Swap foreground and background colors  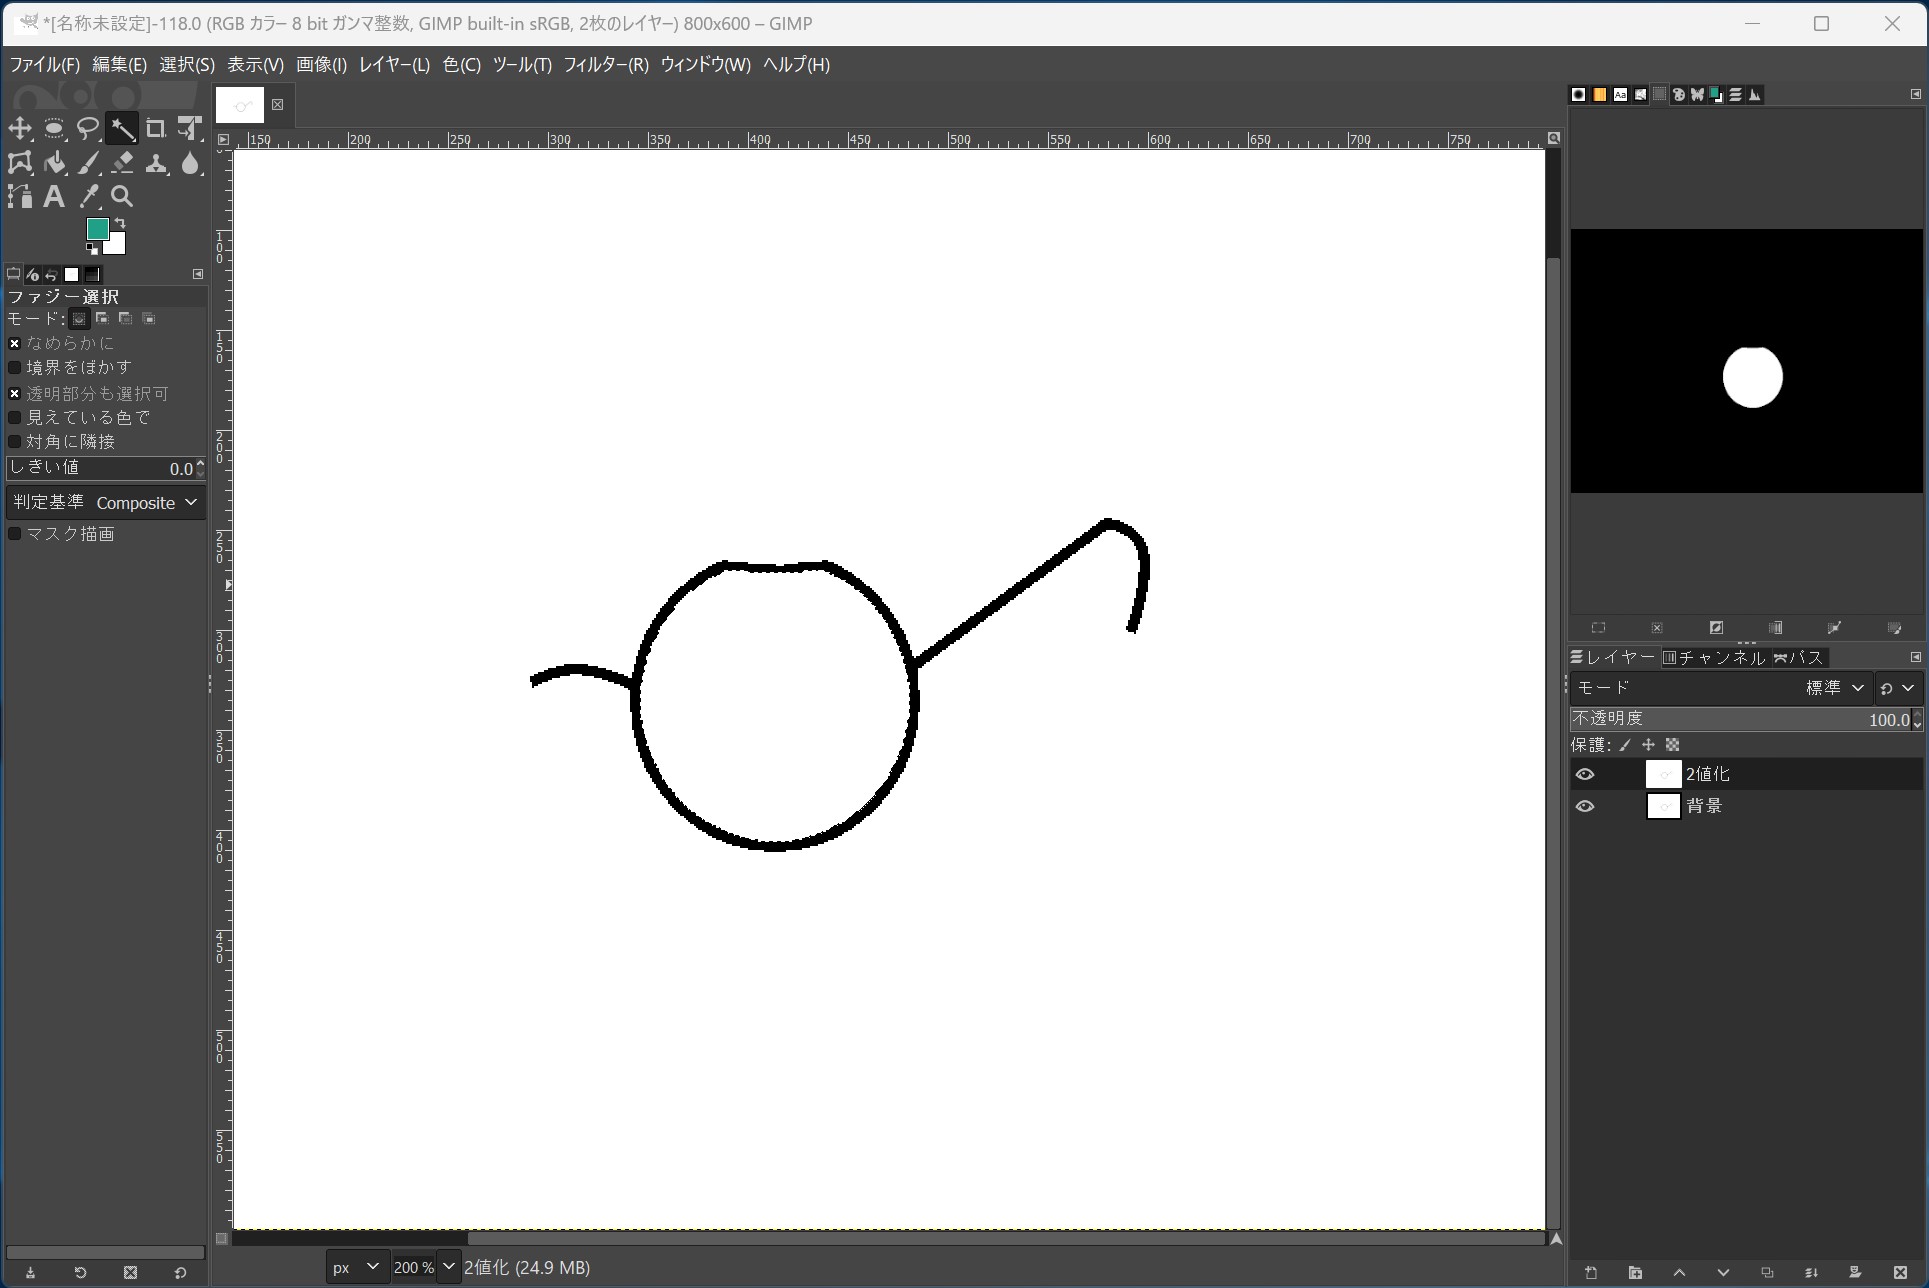pyautogui.click(x=120, y=220)
